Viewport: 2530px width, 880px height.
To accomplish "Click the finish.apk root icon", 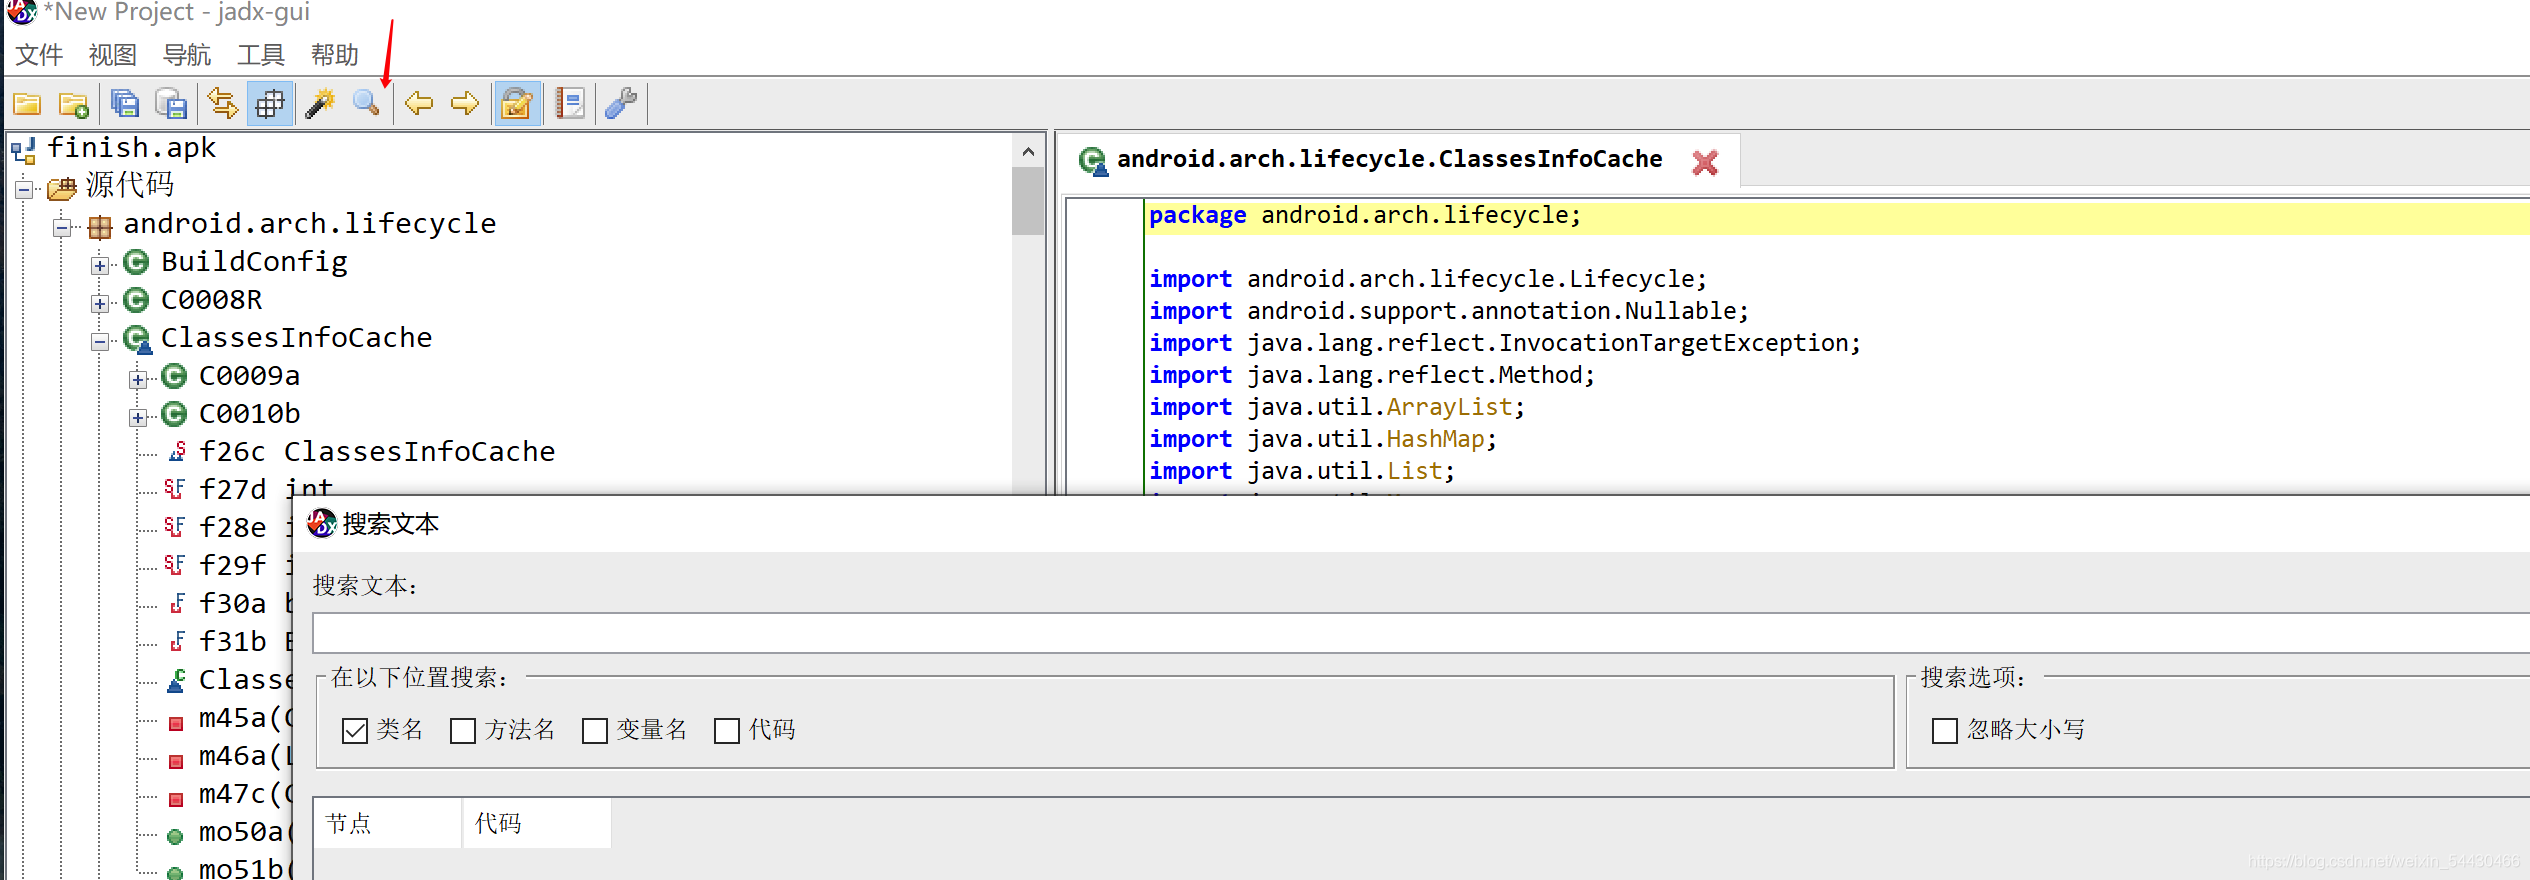I will (24, 151).
